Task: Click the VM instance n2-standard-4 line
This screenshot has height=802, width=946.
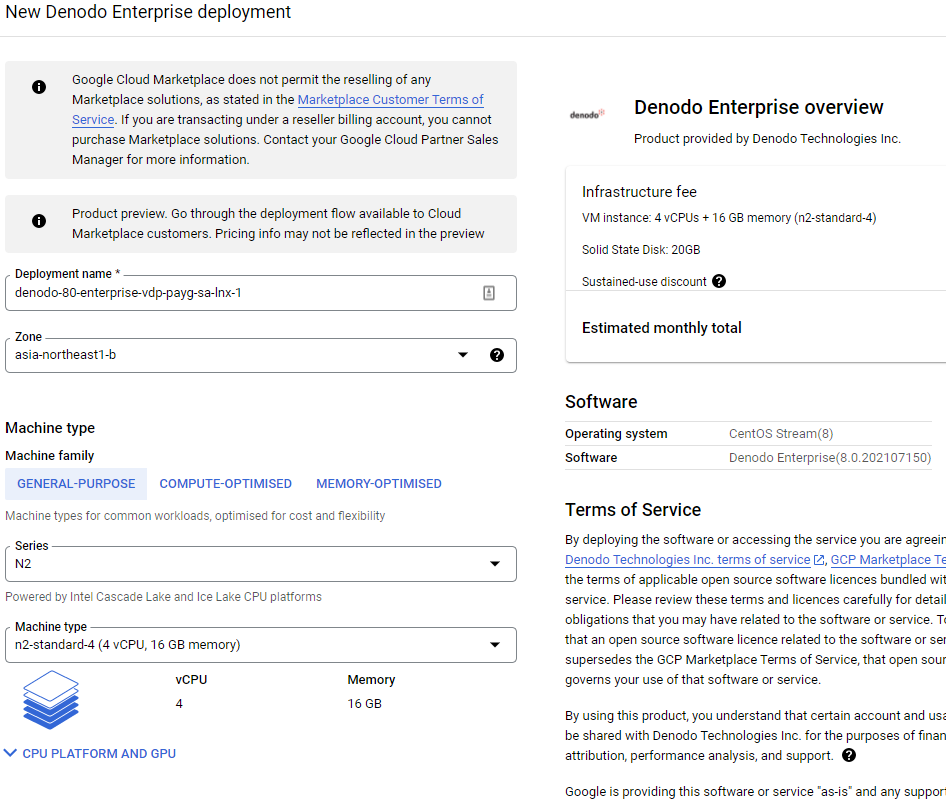Action: pyautogui.click(x=729, y=218)
